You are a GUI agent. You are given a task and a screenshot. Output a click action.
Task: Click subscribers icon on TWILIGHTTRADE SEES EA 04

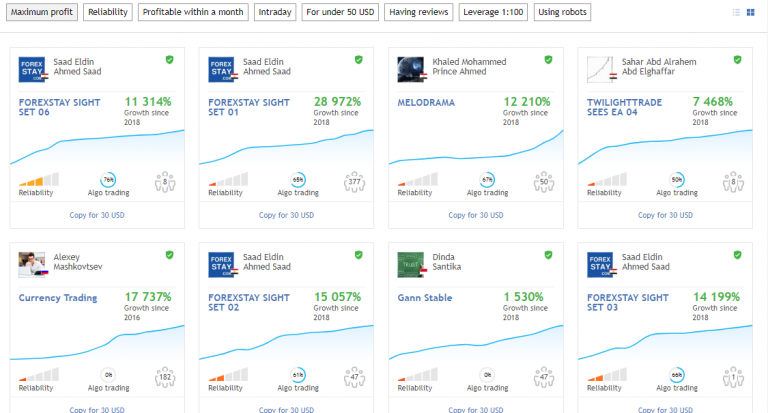point(733,182)
